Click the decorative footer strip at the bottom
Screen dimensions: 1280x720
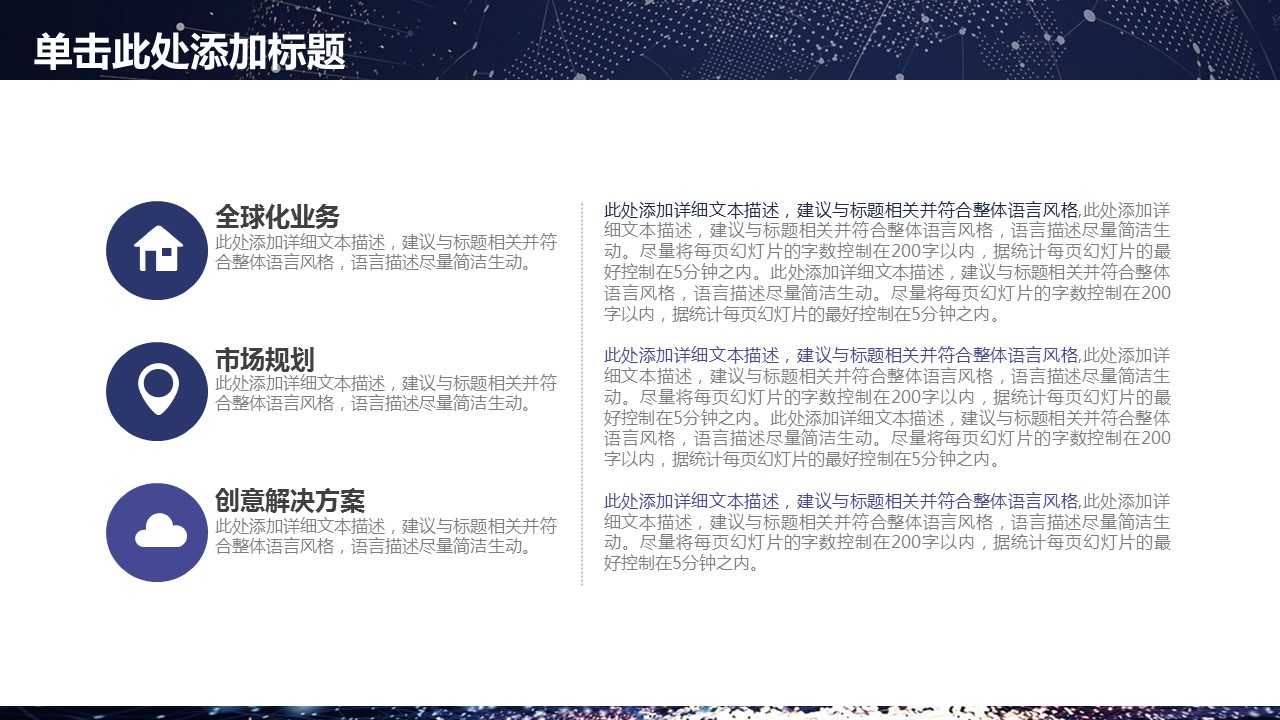coord(640,712)
